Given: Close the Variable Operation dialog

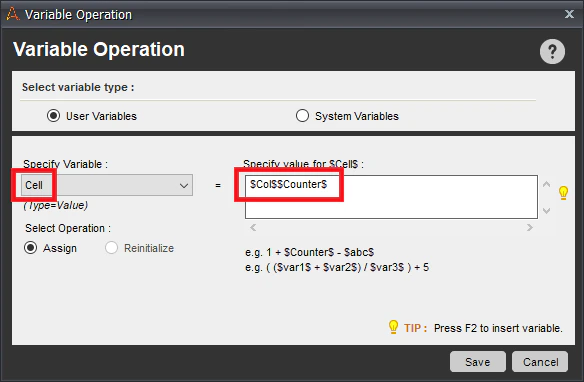Looking at the screenshot, I should [x=569, y=14].
